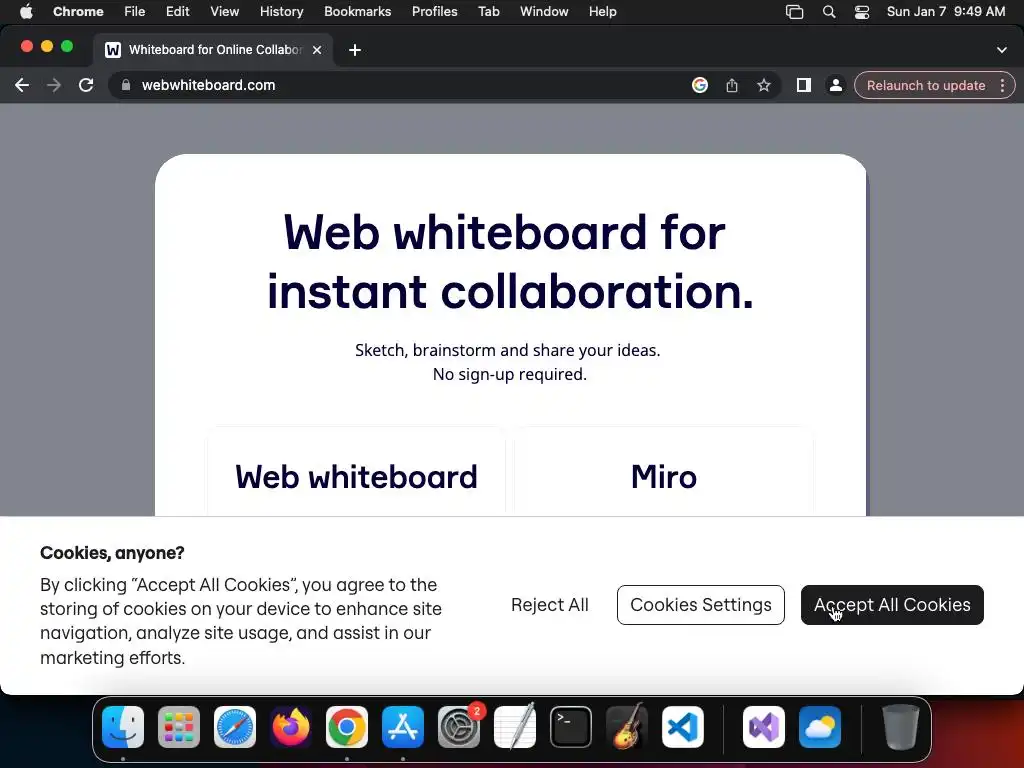Open Chrome three-dot menu
The width and height of the screenshot is (1024, 768).
pos(1002,85)
